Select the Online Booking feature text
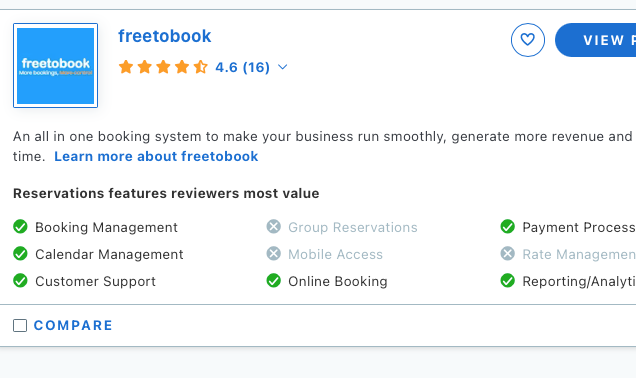Viewport: 636px width, 378px height. click(x=338, y=281)
